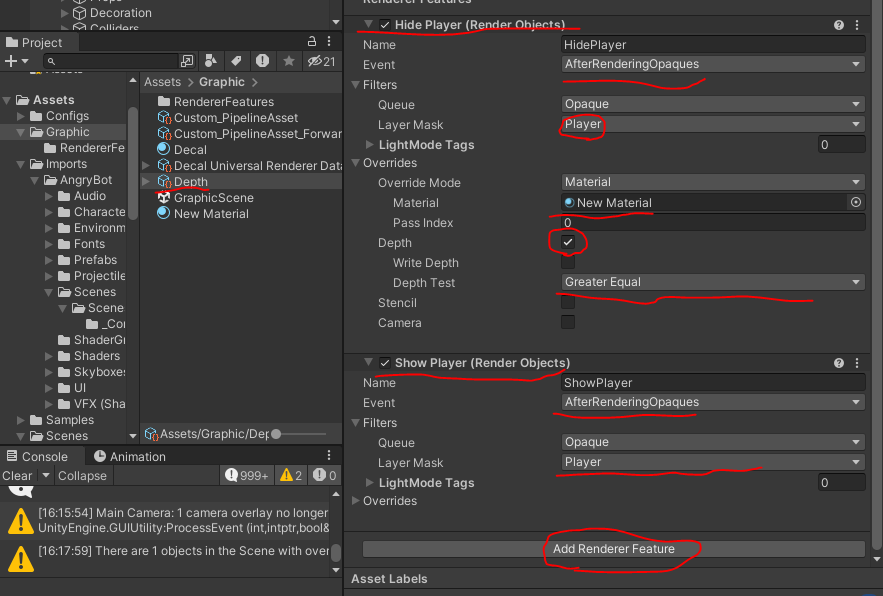883x596 pixels.
Task: Disable the Show Player renderer feature checkbox
Action: tap(385, 363)
